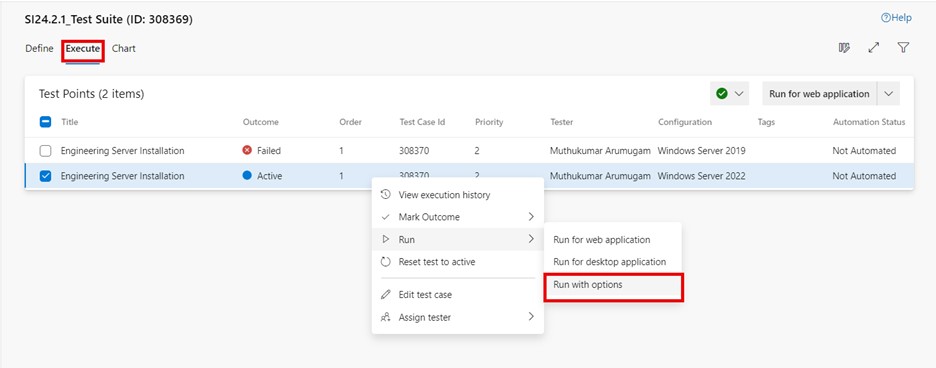Click the blue Active status dot
The height and width of the screenshot is (368, 936).
pos(247,176)
